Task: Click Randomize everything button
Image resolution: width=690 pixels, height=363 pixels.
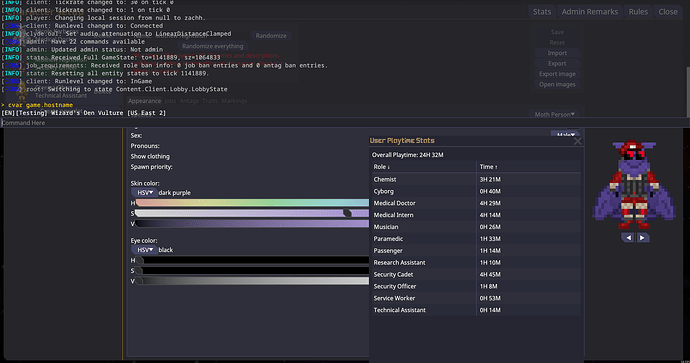Action: (x=213, y=46)
